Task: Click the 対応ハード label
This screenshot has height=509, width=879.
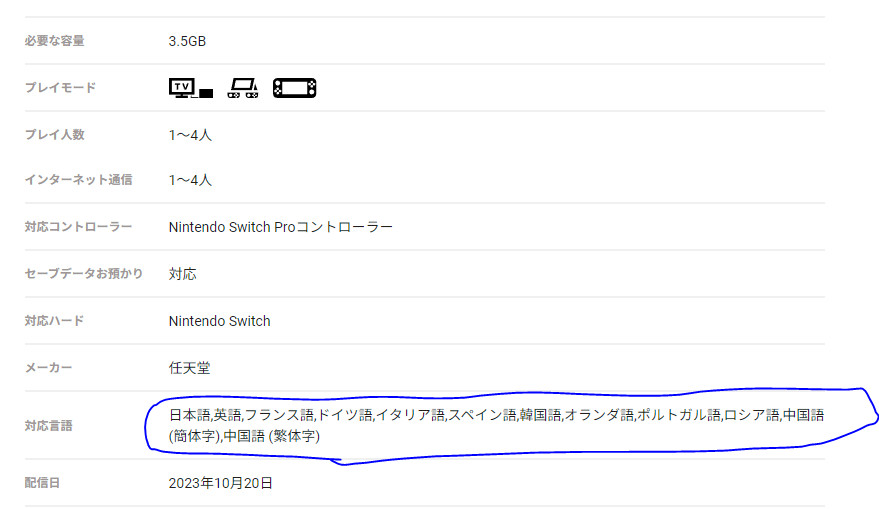Action: coord(54,321)
